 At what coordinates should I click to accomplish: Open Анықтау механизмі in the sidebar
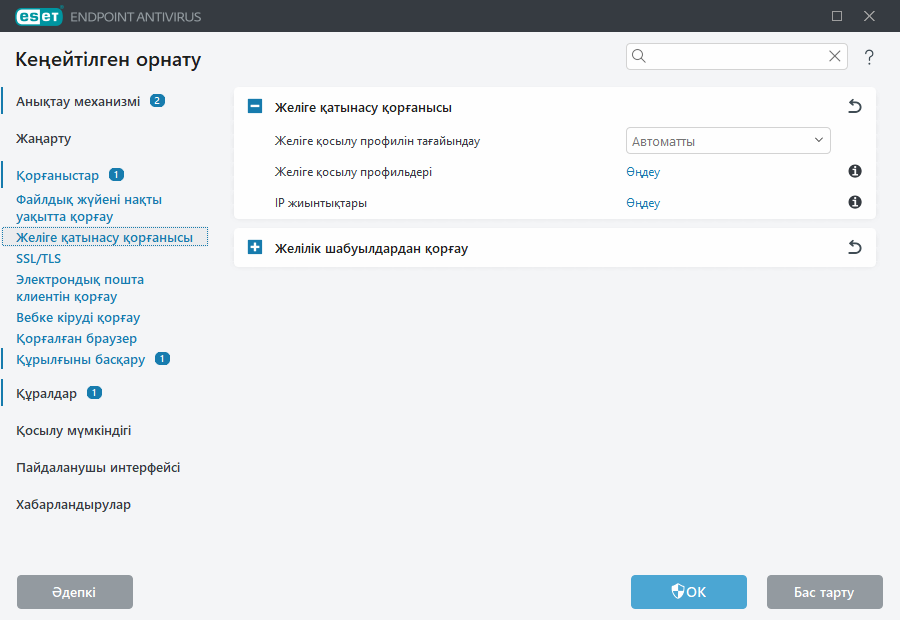78,101
